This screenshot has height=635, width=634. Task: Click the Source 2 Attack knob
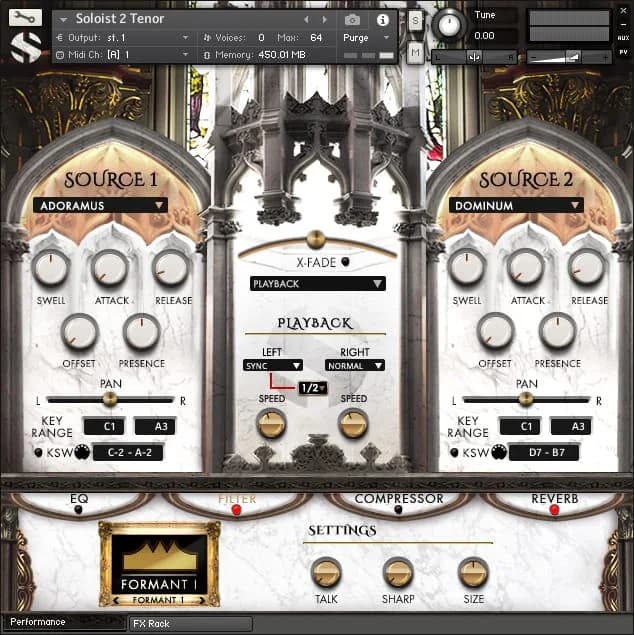526,268
